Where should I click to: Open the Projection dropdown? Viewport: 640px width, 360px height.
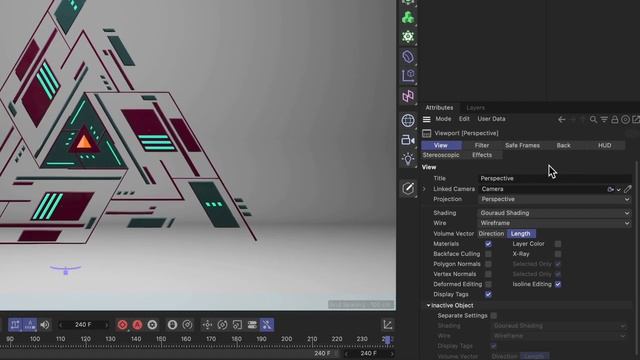pos(554,199)
